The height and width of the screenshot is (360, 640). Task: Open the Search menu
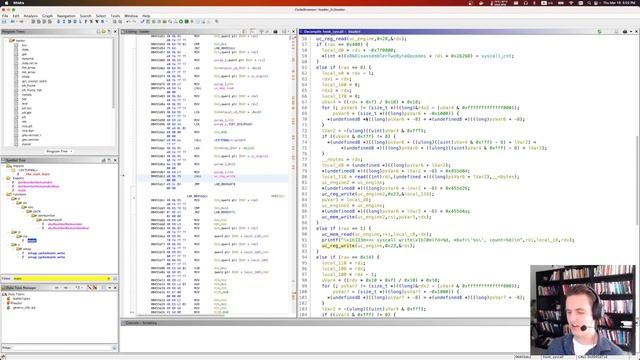pyautogui.click(x=85, y=16)
